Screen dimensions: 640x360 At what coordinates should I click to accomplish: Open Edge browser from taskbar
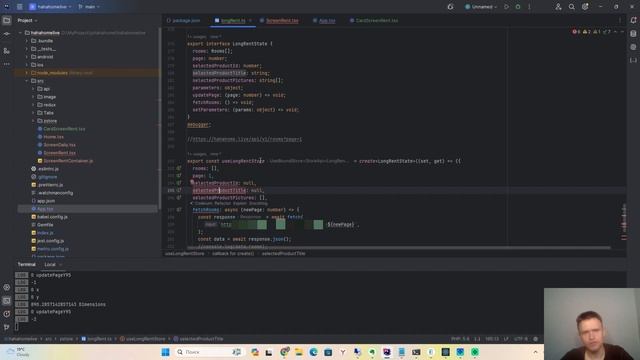click(x=313, y=352)
